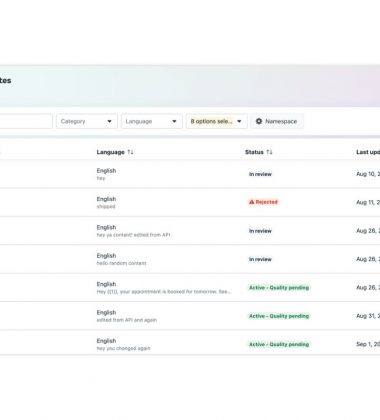
Task: Click Language dropdown caret arrow
Action: click(174, 121)
